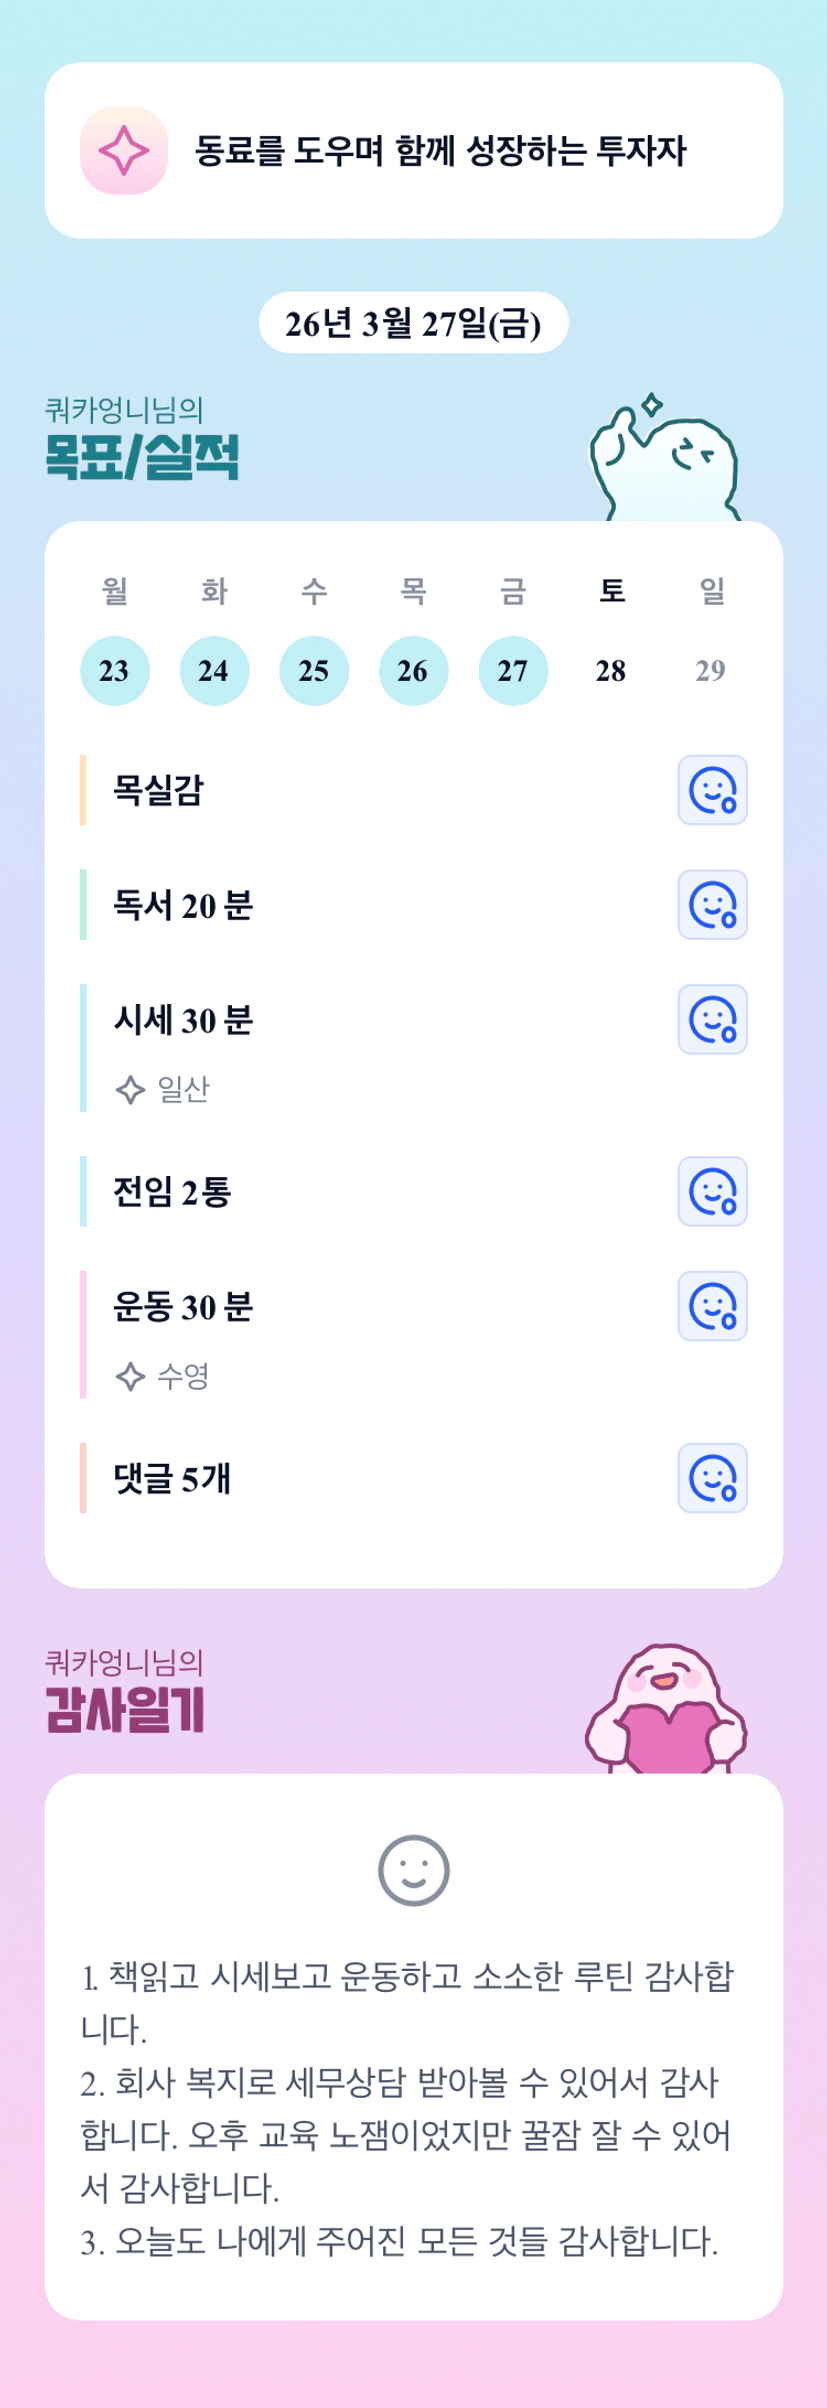The image size is (827, 2408).
Task: Tap the smiley icon beside 운동 30분
Action: (712, 1306)
